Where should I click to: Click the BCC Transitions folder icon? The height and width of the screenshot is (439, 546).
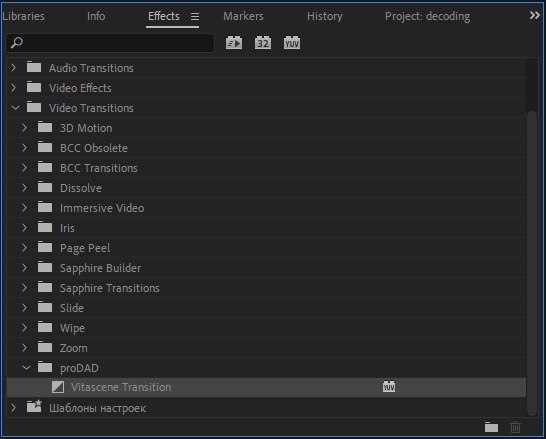[x=45, y=167]
